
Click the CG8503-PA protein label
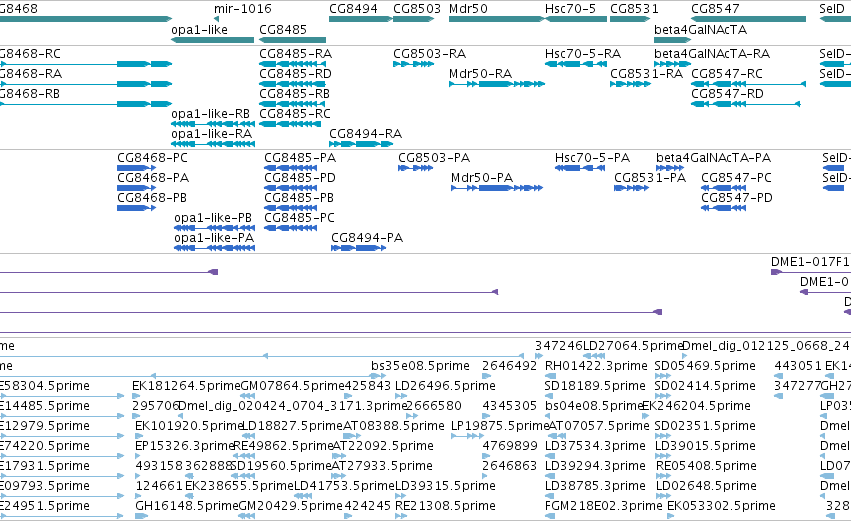(434, 158)
